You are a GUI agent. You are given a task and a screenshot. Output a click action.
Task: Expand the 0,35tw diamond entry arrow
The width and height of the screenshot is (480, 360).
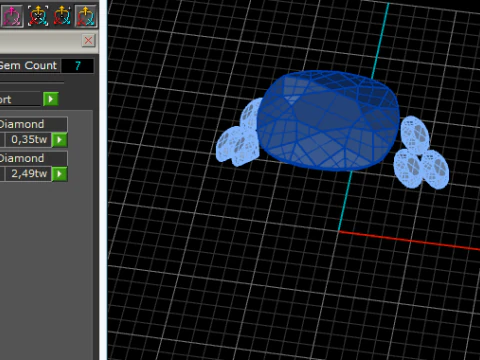60,139
